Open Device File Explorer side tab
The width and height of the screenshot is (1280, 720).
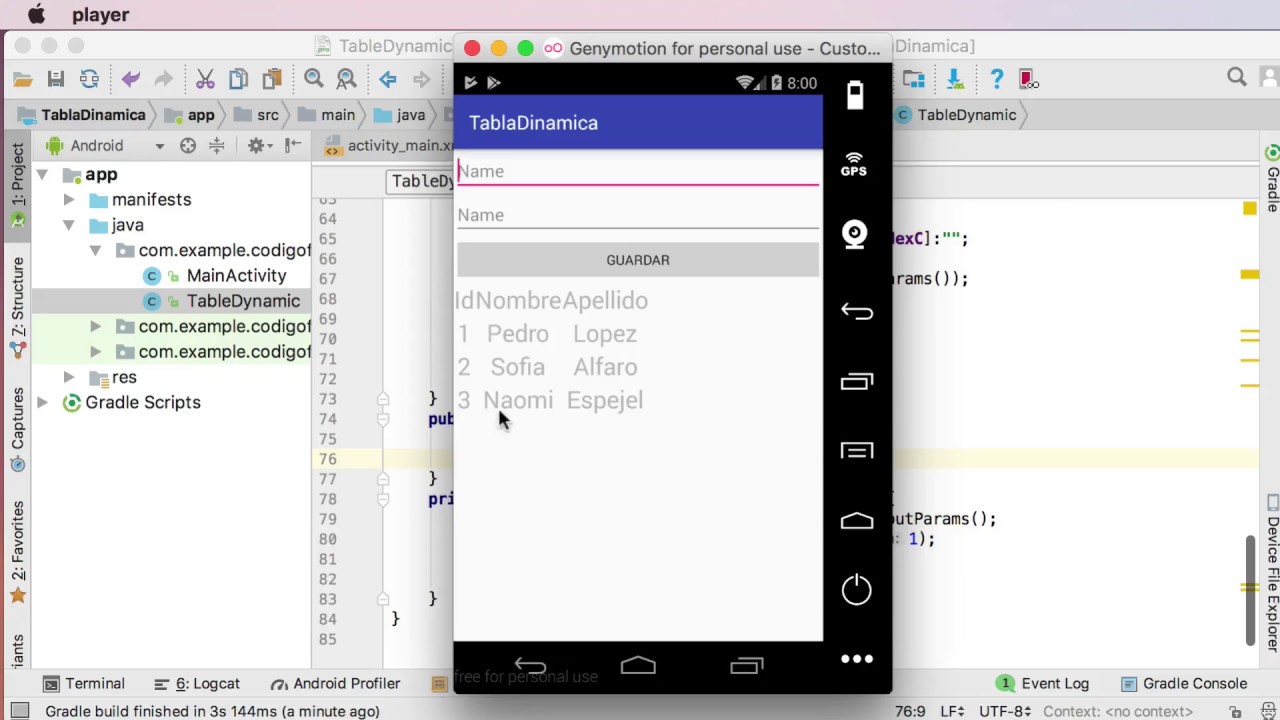point(1272,572)
